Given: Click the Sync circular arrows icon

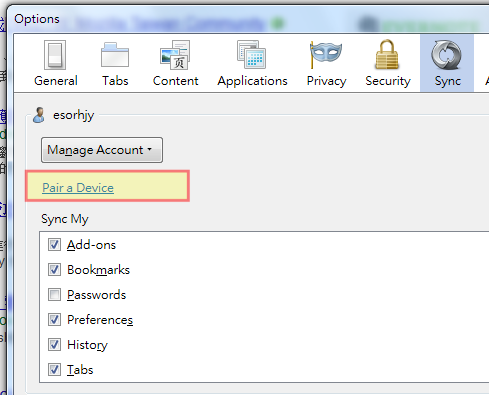Looking at the screenshot, I should [x=446, y=55].
